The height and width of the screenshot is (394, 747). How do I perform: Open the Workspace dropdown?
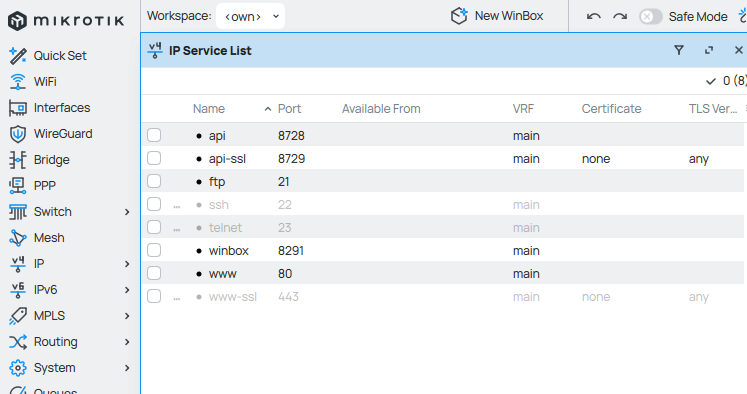coord(250,16)
